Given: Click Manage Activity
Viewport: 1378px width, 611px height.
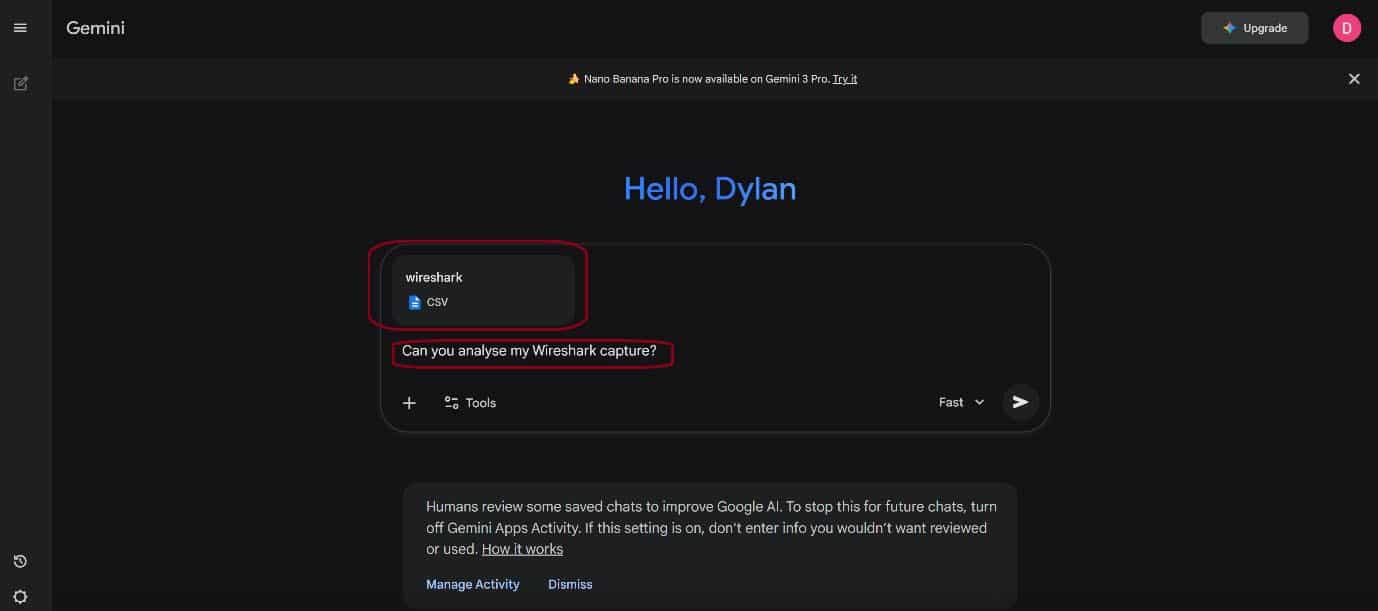Looking at the screenshot, I should click(473, 584).
